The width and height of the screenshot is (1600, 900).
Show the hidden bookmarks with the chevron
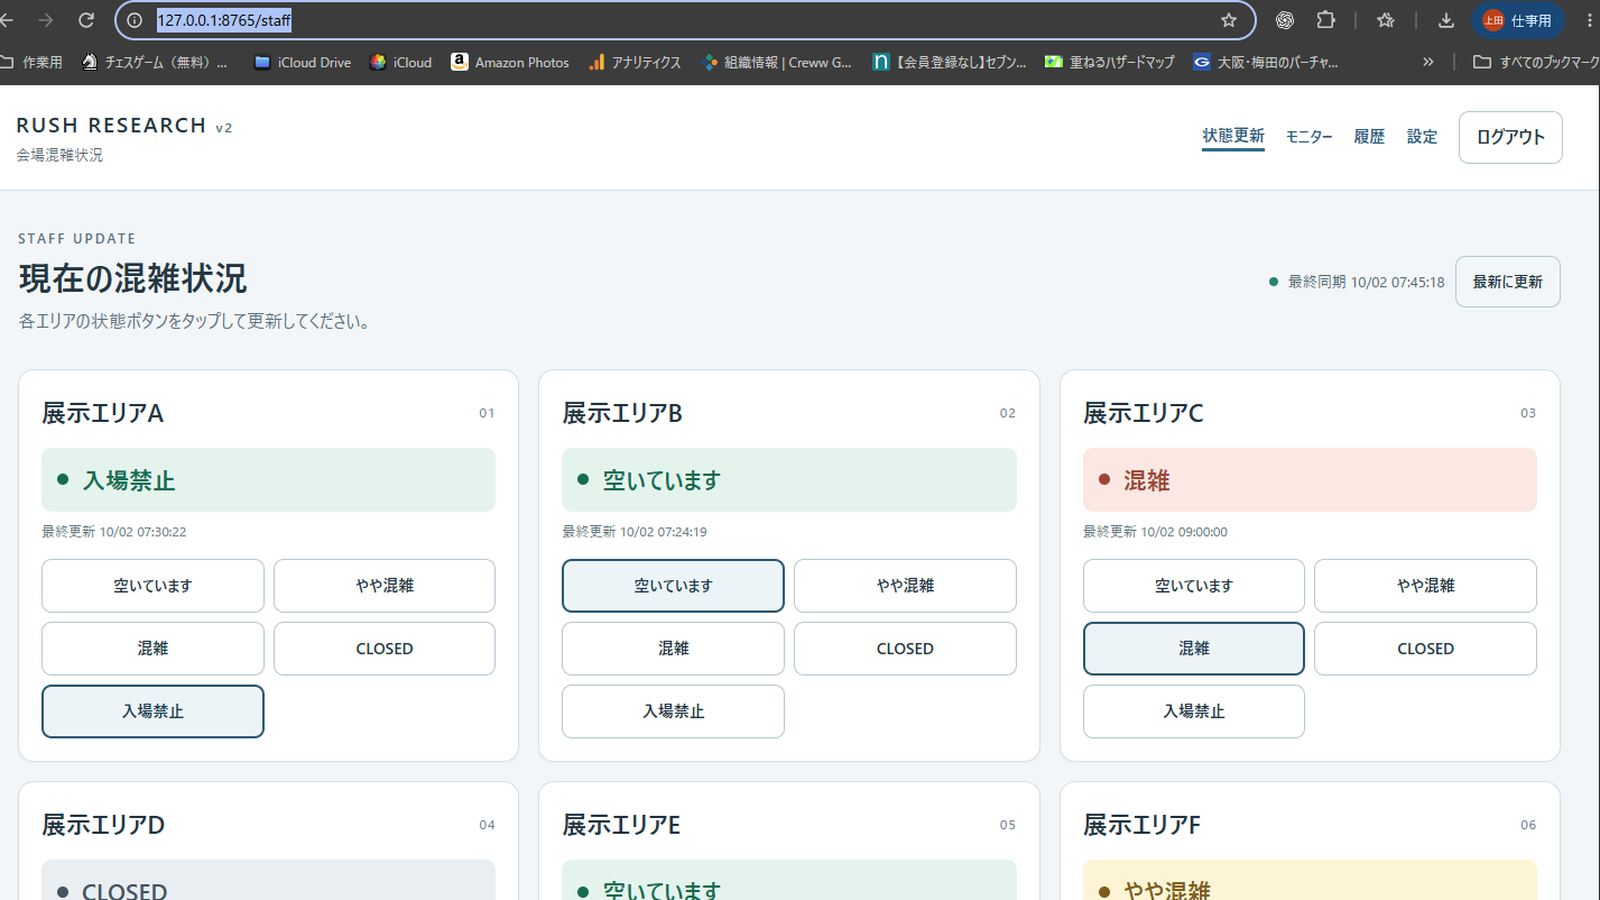pyautogui.click(x=1428, y=62)
